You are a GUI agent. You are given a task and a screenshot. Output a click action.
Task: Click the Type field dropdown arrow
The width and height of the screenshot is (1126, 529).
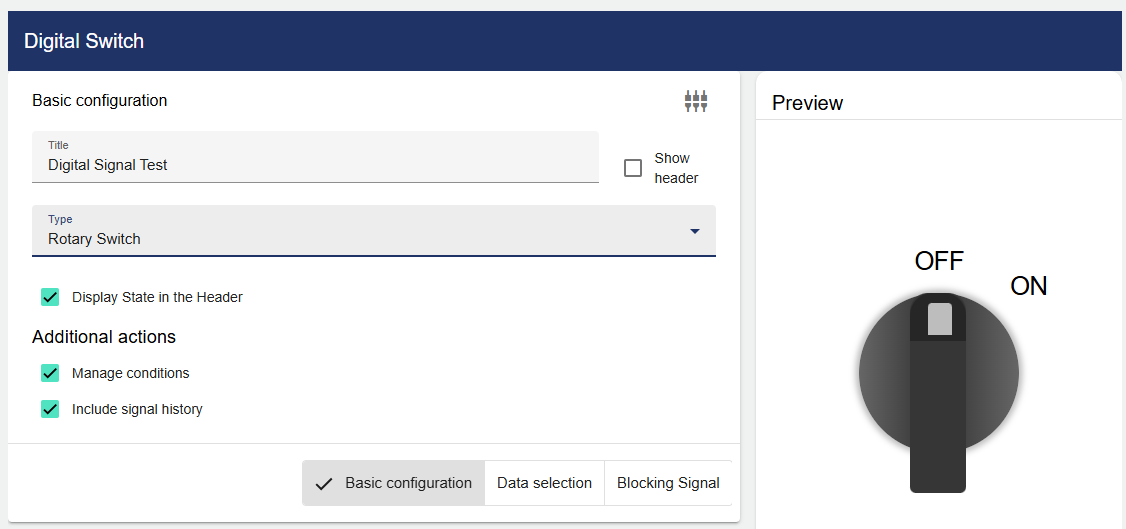[695, 232]
